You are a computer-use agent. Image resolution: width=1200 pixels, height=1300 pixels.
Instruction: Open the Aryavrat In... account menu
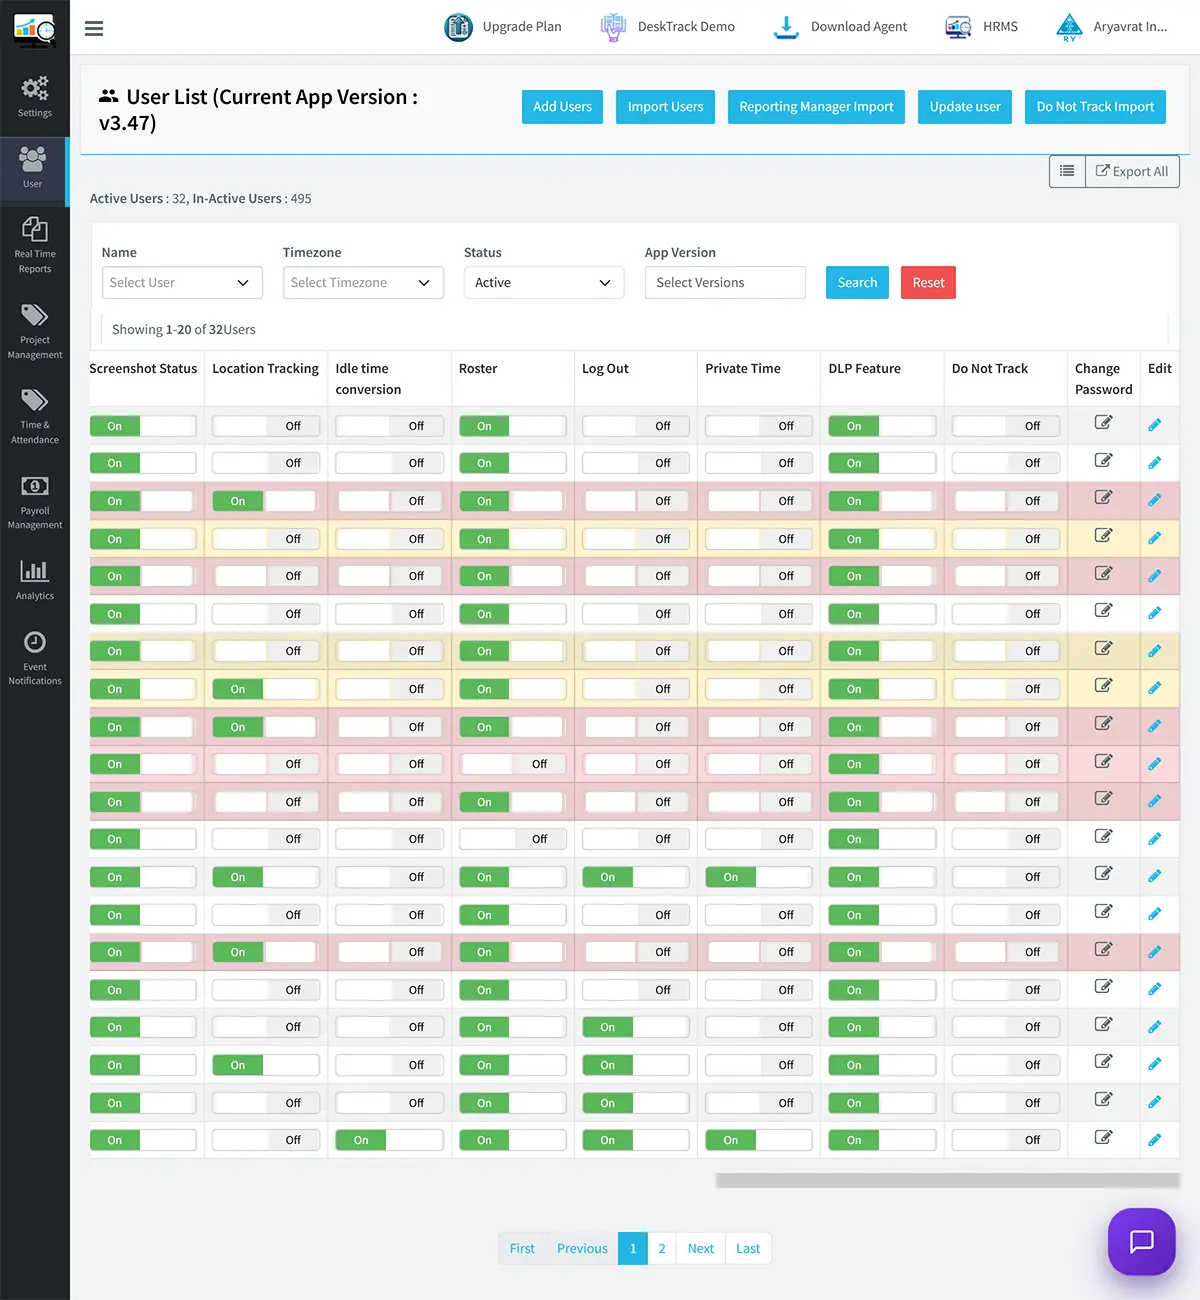tap(1112, 27)
